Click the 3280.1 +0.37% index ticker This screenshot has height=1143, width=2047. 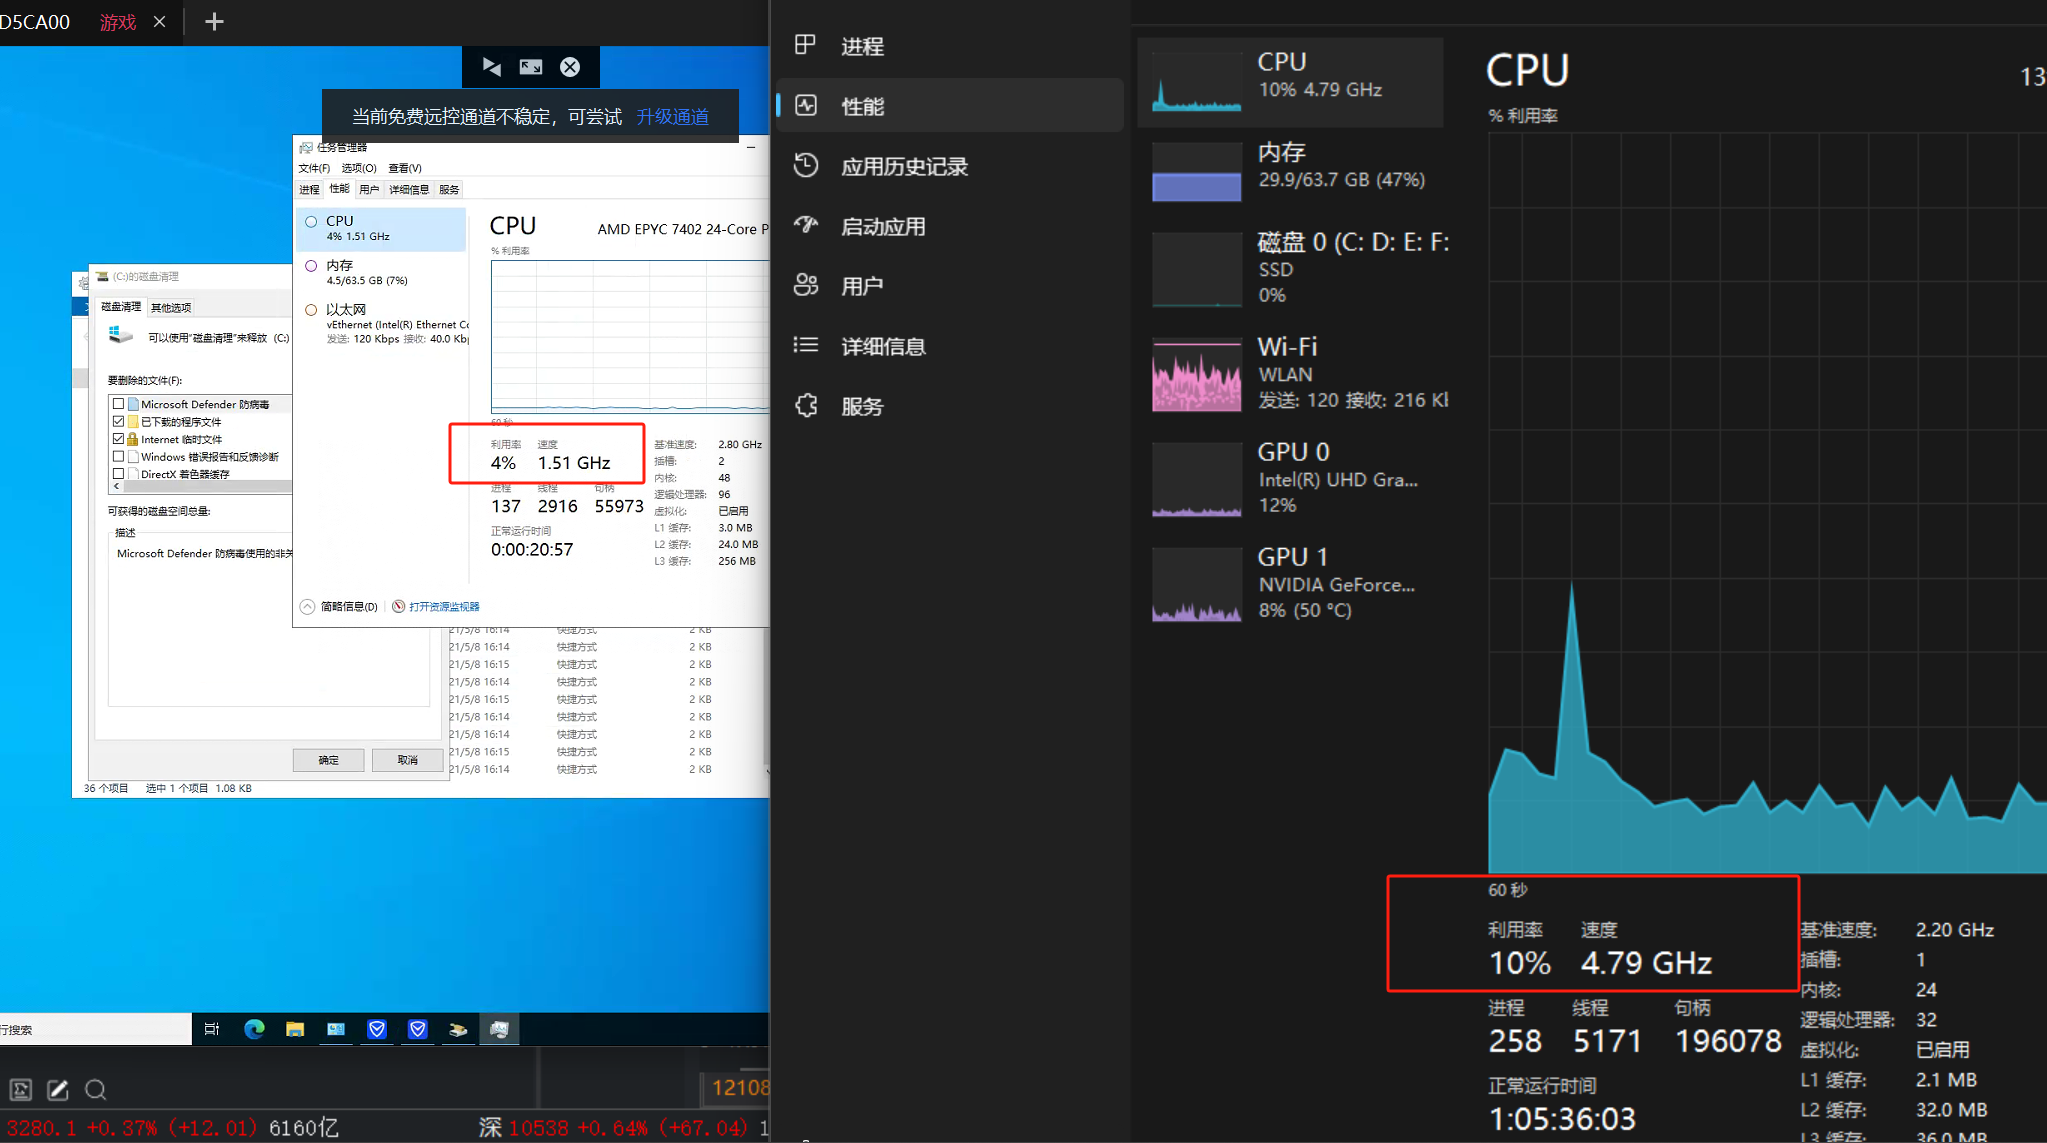click(x=173, y=1128)
